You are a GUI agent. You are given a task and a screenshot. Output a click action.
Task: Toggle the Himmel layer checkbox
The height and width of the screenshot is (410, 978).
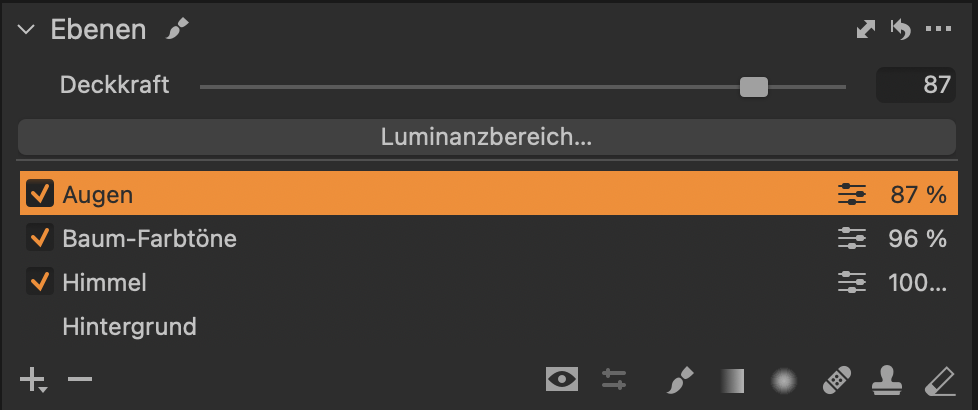pos(40,282)
